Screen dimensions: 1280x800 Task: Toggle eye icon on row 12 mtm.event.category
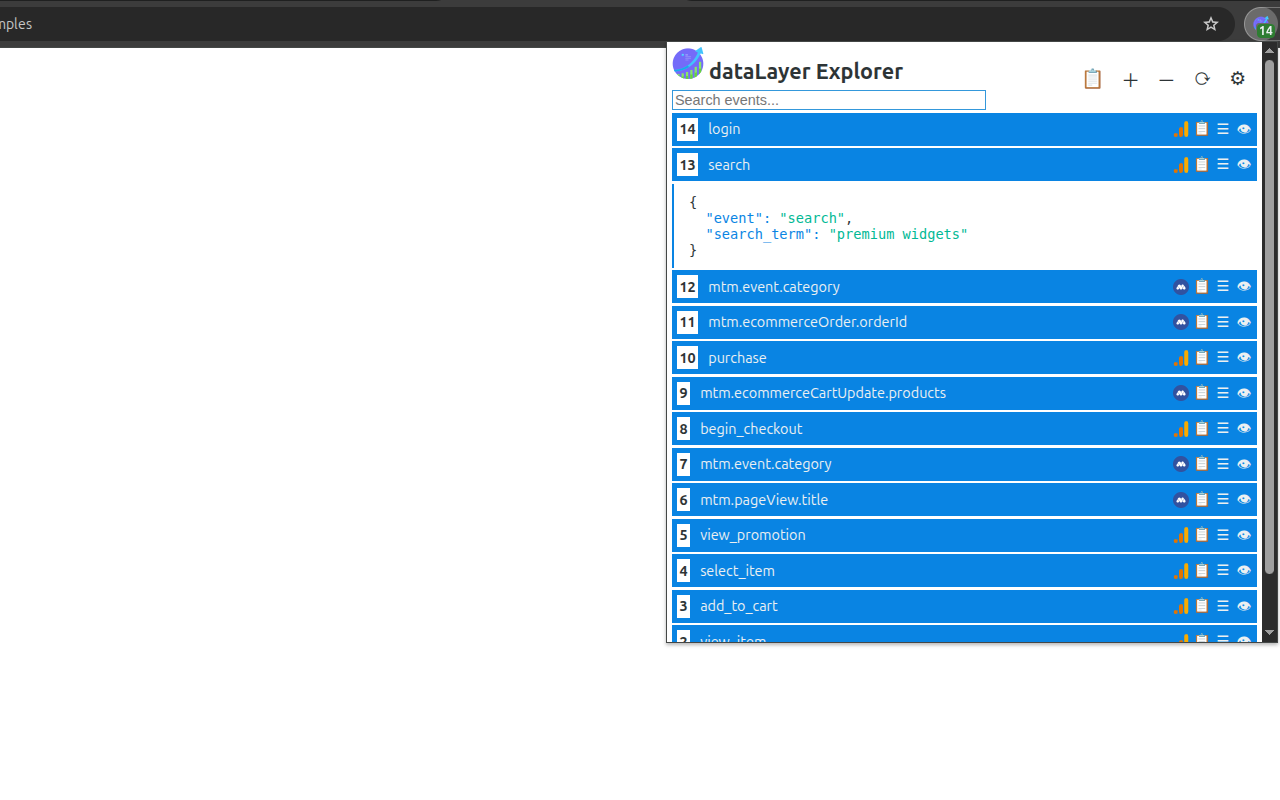[x=1244, y=287]
